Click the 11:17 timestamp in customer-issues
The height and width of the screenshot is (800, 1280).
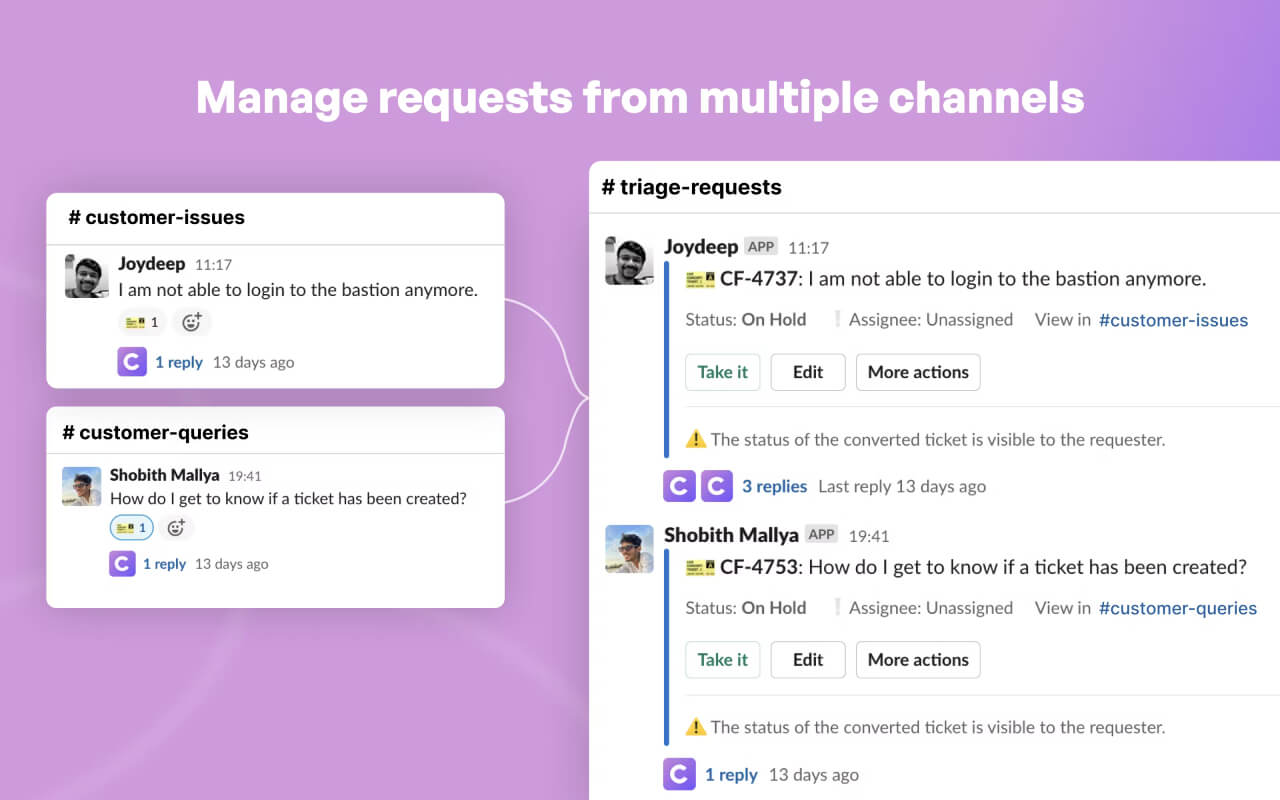pyautogui.click(x=213, y=265)
